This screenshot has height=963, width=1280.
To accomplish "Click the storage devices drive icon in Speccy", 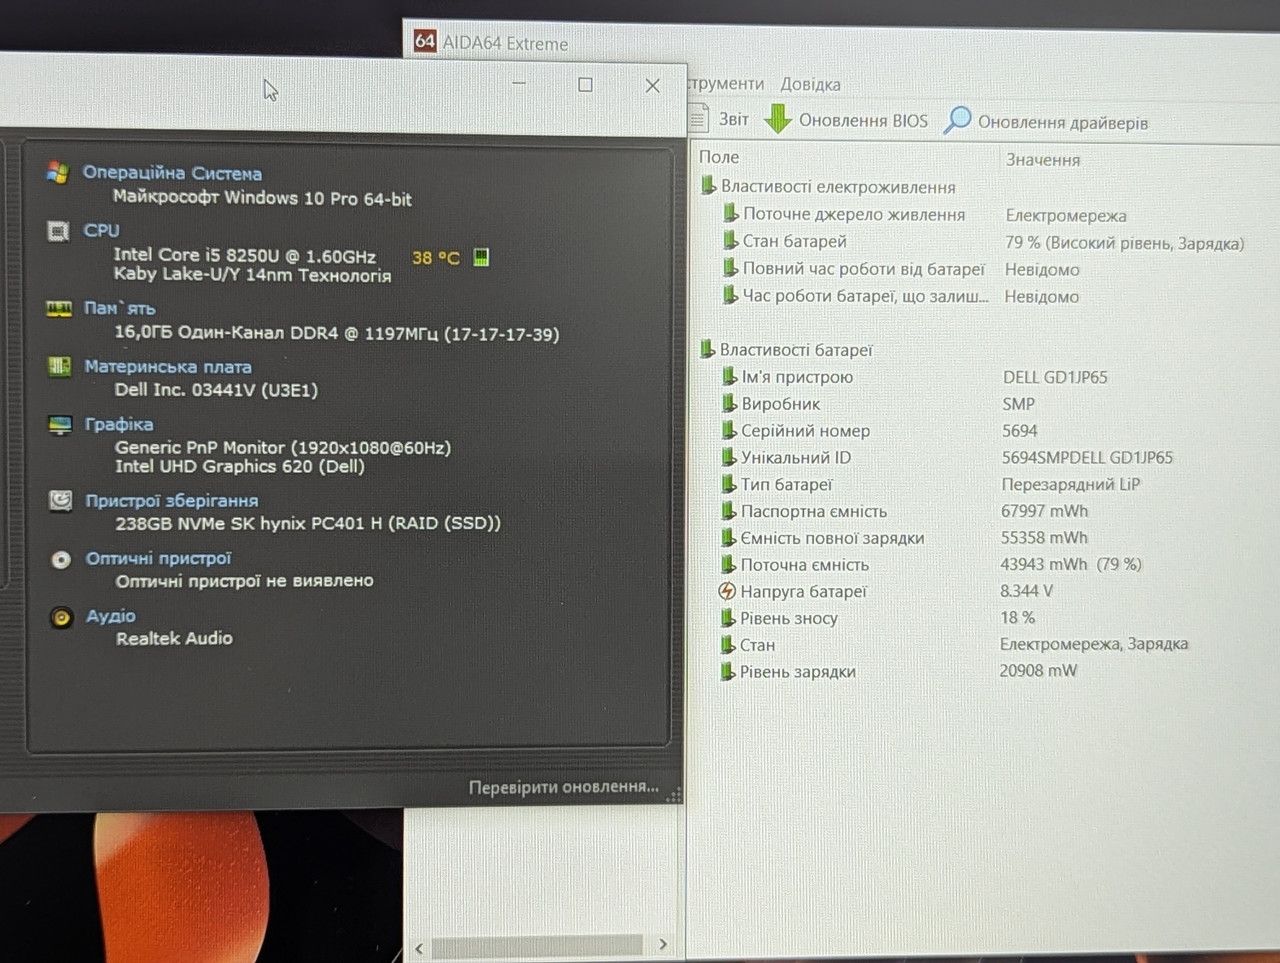I will coord(61,501).
